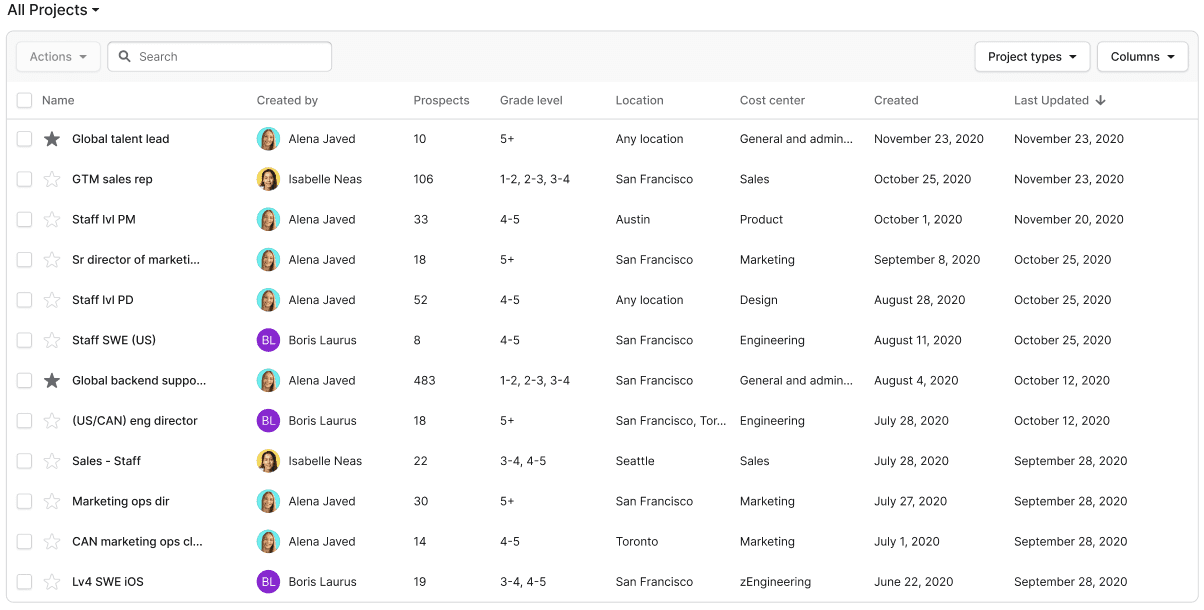The width and height of the screenshot is (1204, 610).
Task: Star the Staff lvl PM project
Action: point(52,220)
